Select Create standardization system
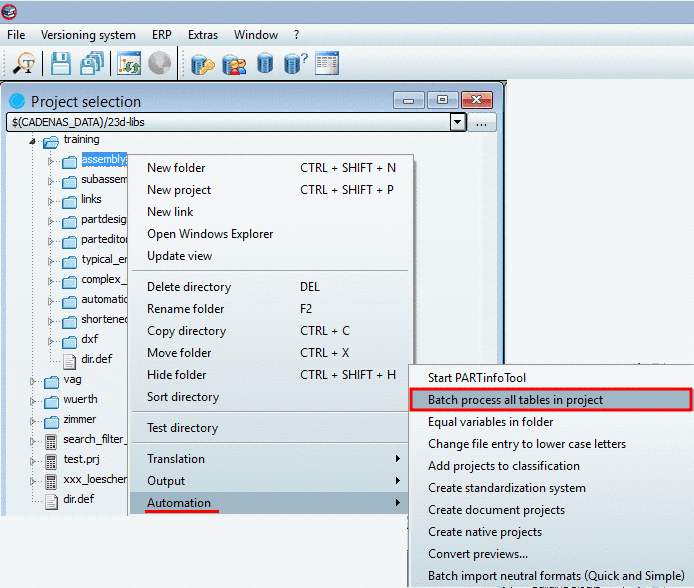The width and height of the screenshot is (694, 588). coord(551,488)
